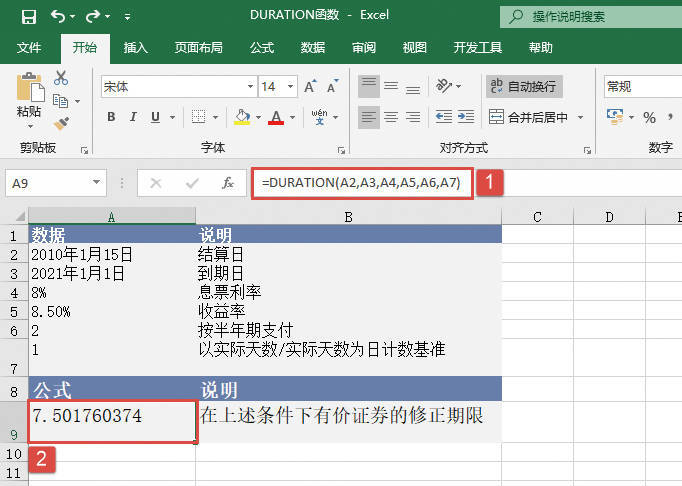Toggle the 自动换行 wrap text button
This screenshot has height=486, width=682.
(x=524, y=87)
